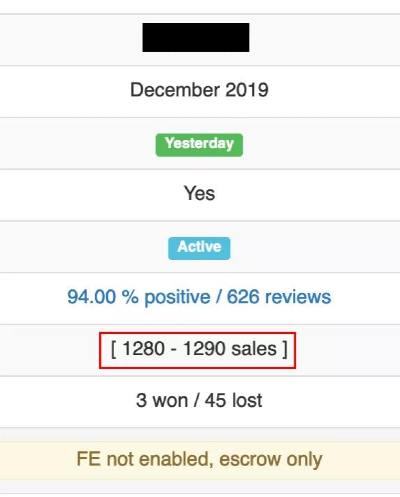Click the 3 won / 45 lost text
This screenshot has height=497, width=400.
(199, 400)
